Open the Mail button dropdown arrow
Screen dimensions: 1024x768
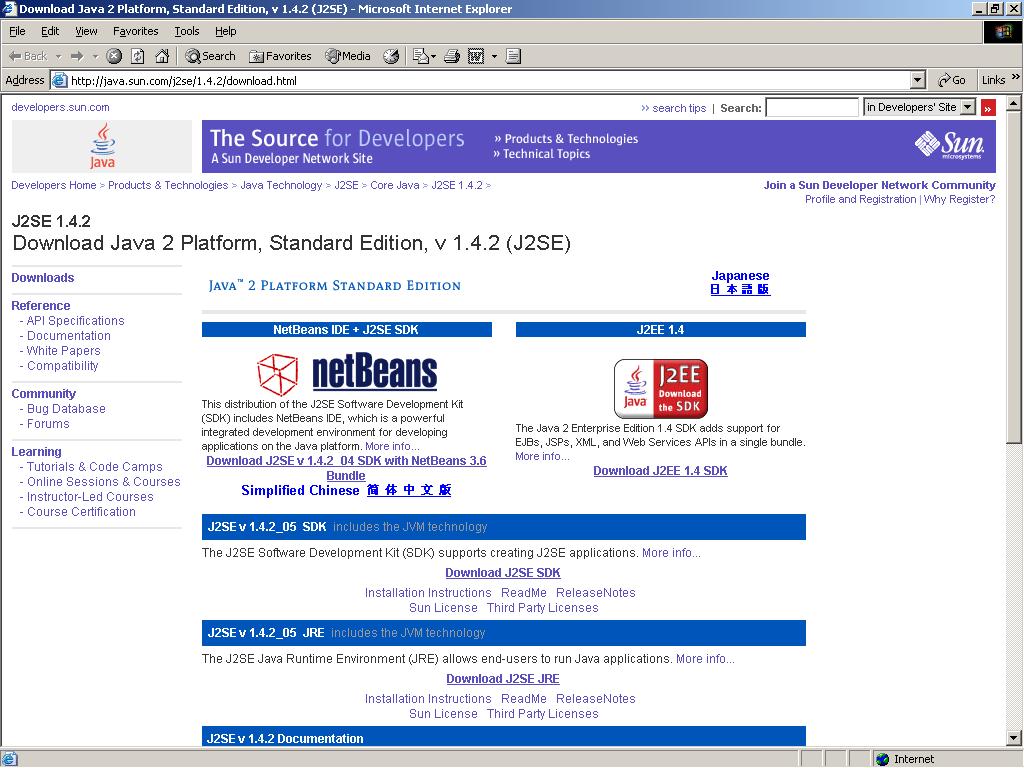click(x=433, y=56)
